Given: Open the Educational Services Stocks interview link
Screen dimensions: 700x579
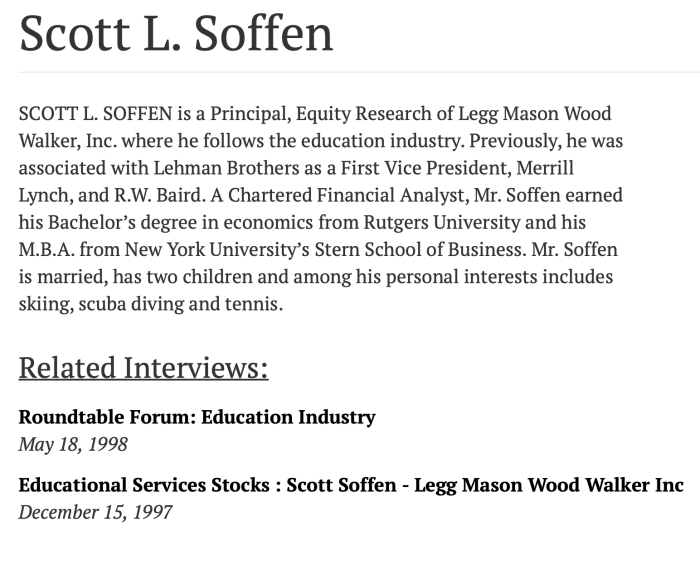Looking at the screenshot, I should pyautogui.click(x=351, y=485).
